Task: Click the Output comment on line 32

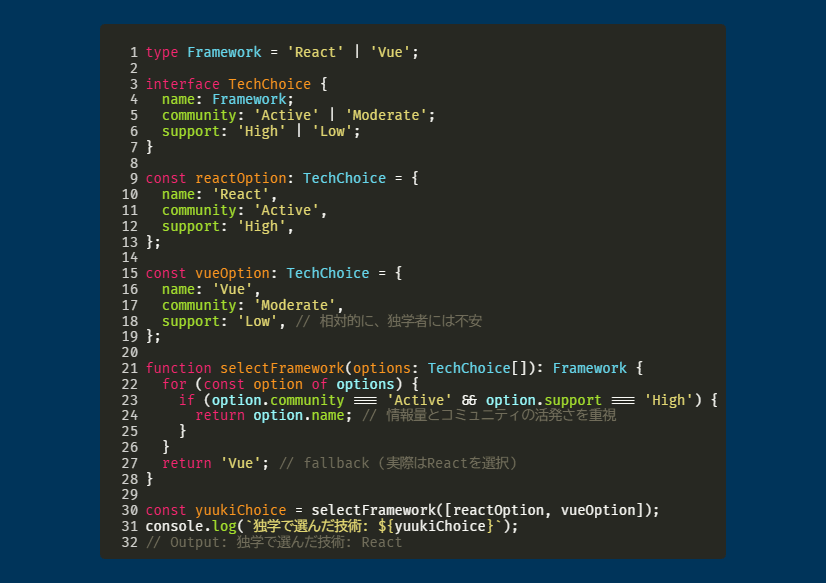Action: coord(274,542)
